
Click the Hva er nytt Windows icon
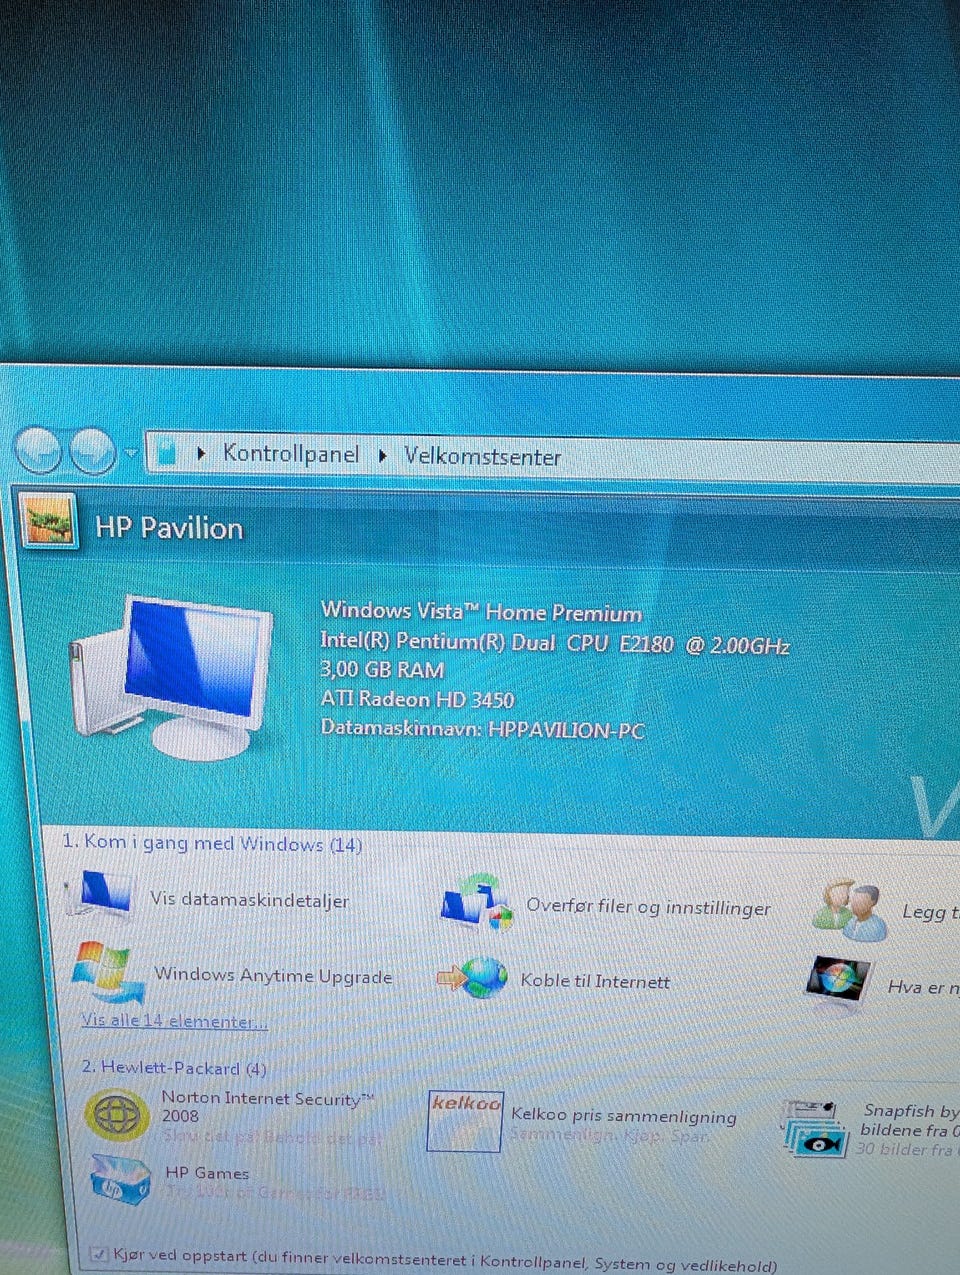click(x=838, y=982)
